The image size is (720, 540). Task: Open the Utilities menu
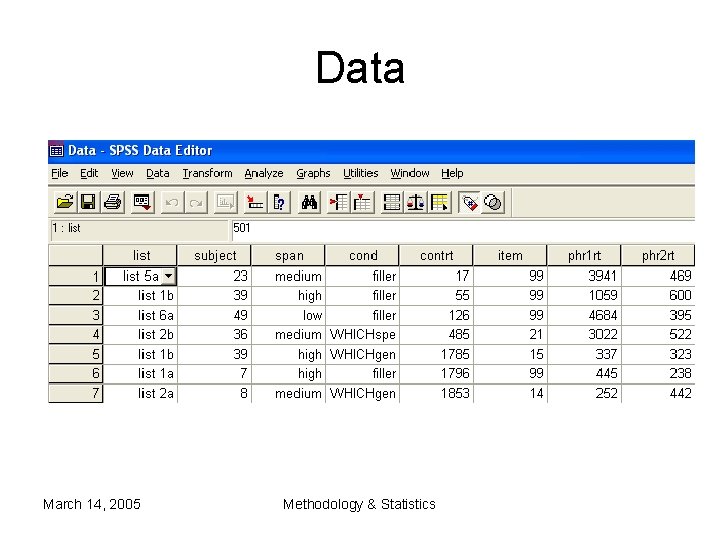click(x=360, y=173)
